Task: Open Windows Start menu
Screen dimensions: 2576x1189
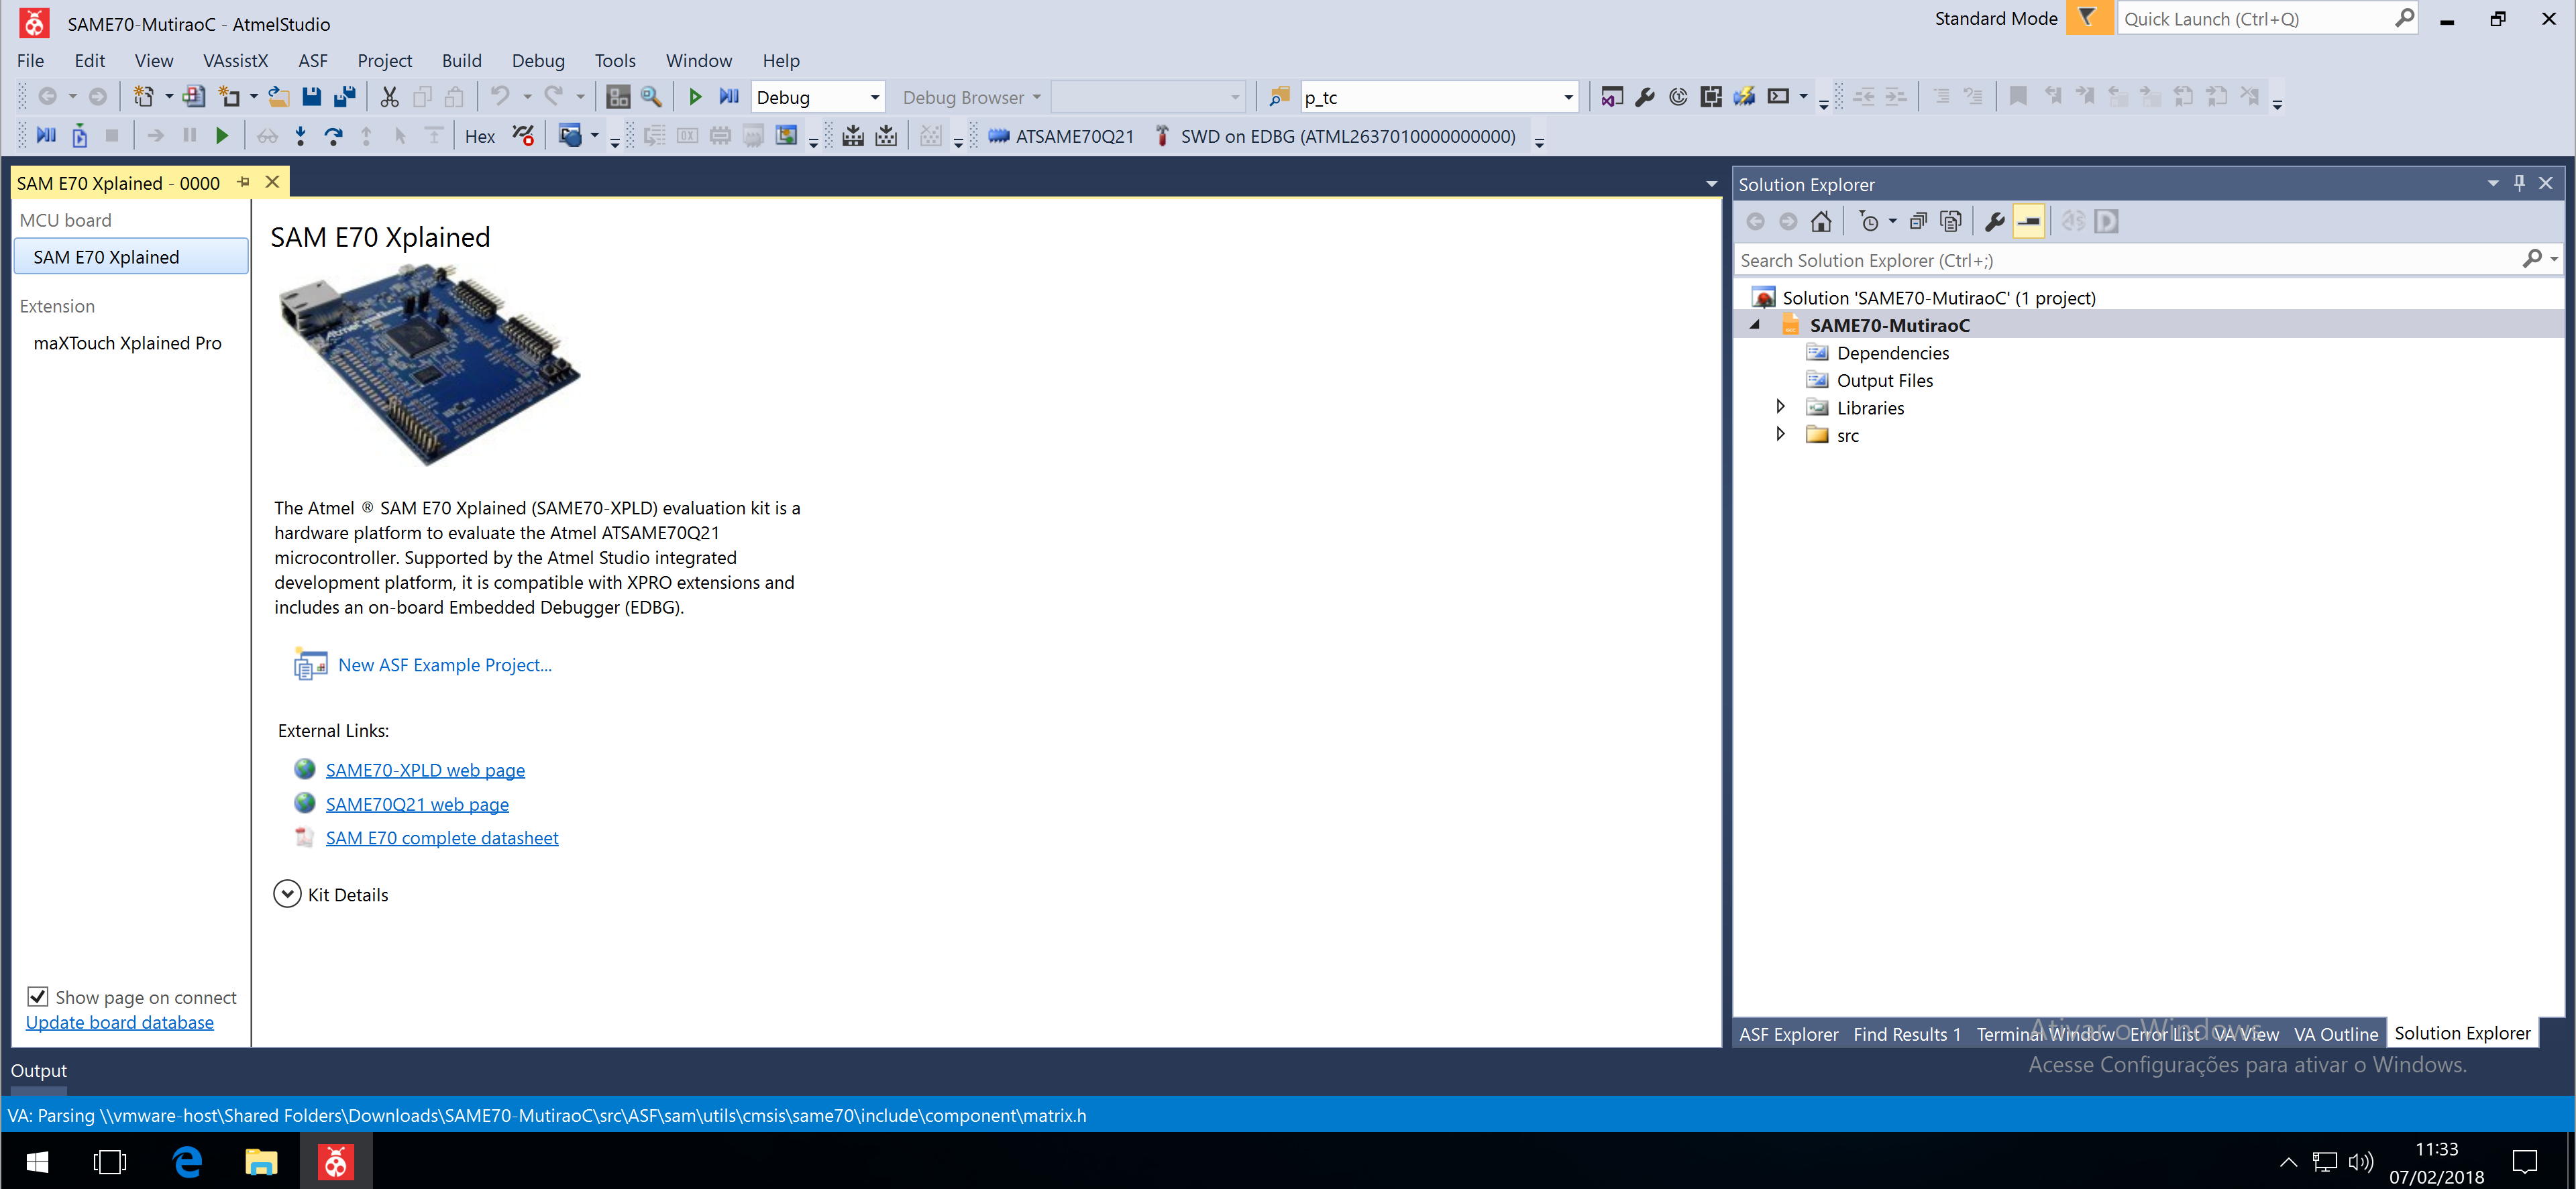Action: tap(37, 1161)
